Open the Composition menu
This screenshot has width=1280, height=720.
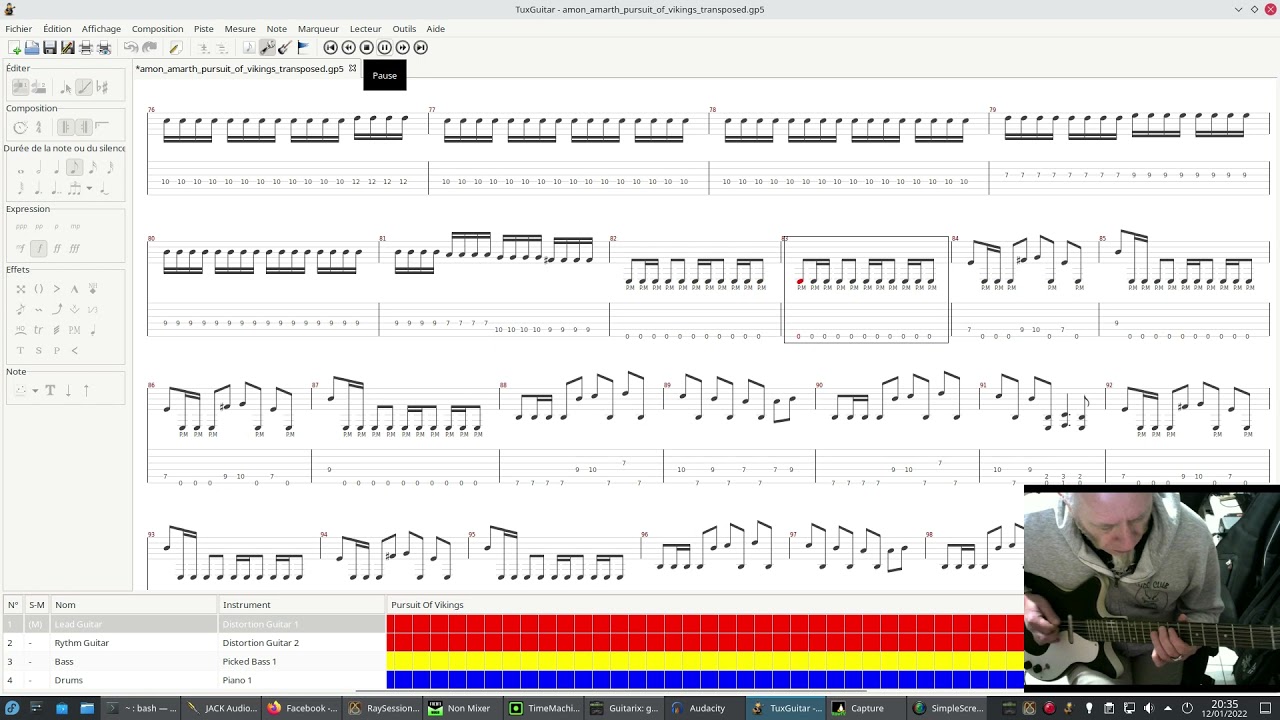click(157, 29)
